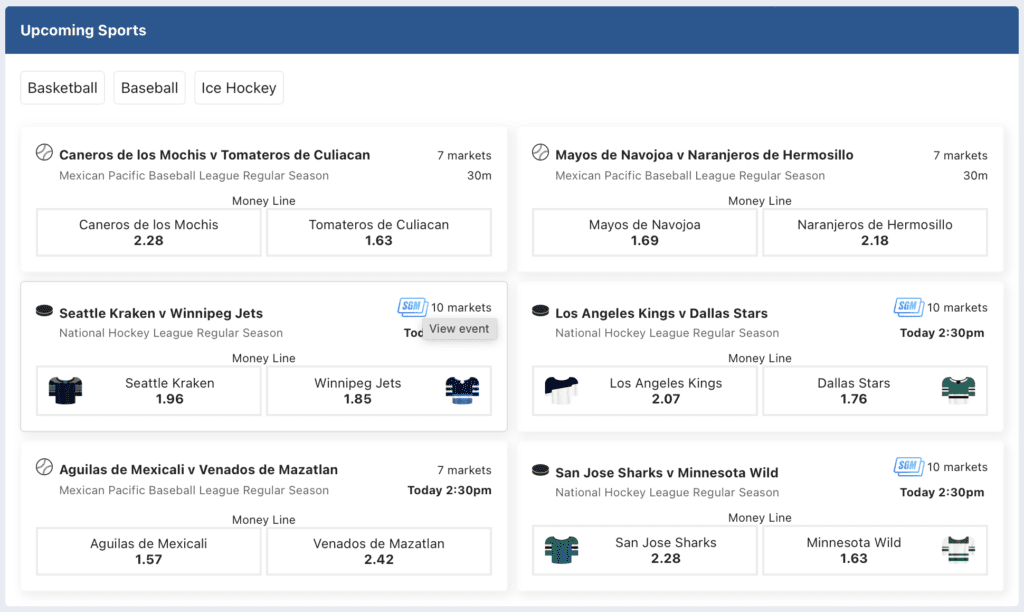Bet on Tomateros de Culiacan at 1.63
The image size is (1024, 612).
click(379, 233)
